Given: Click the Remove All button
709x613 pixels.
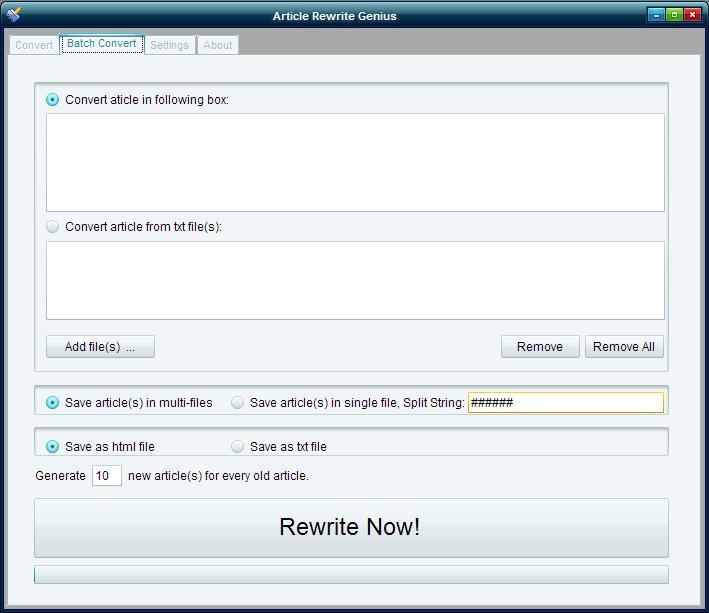Looking at the screenshot, I should pyautogui.click(x=623, y=347).
